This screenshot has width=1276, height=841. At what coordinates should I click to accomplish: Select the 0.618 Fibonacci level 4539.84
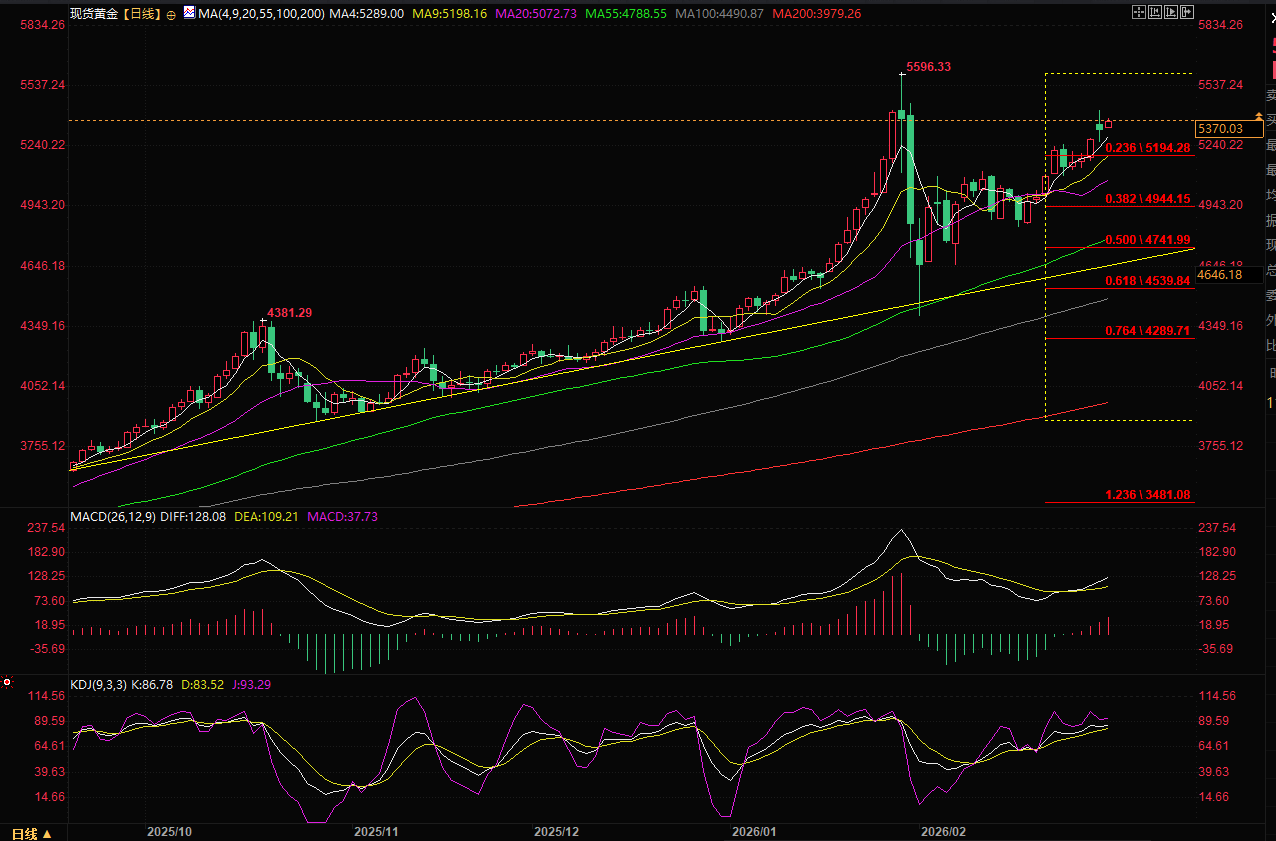click(x=1147, y=281)
